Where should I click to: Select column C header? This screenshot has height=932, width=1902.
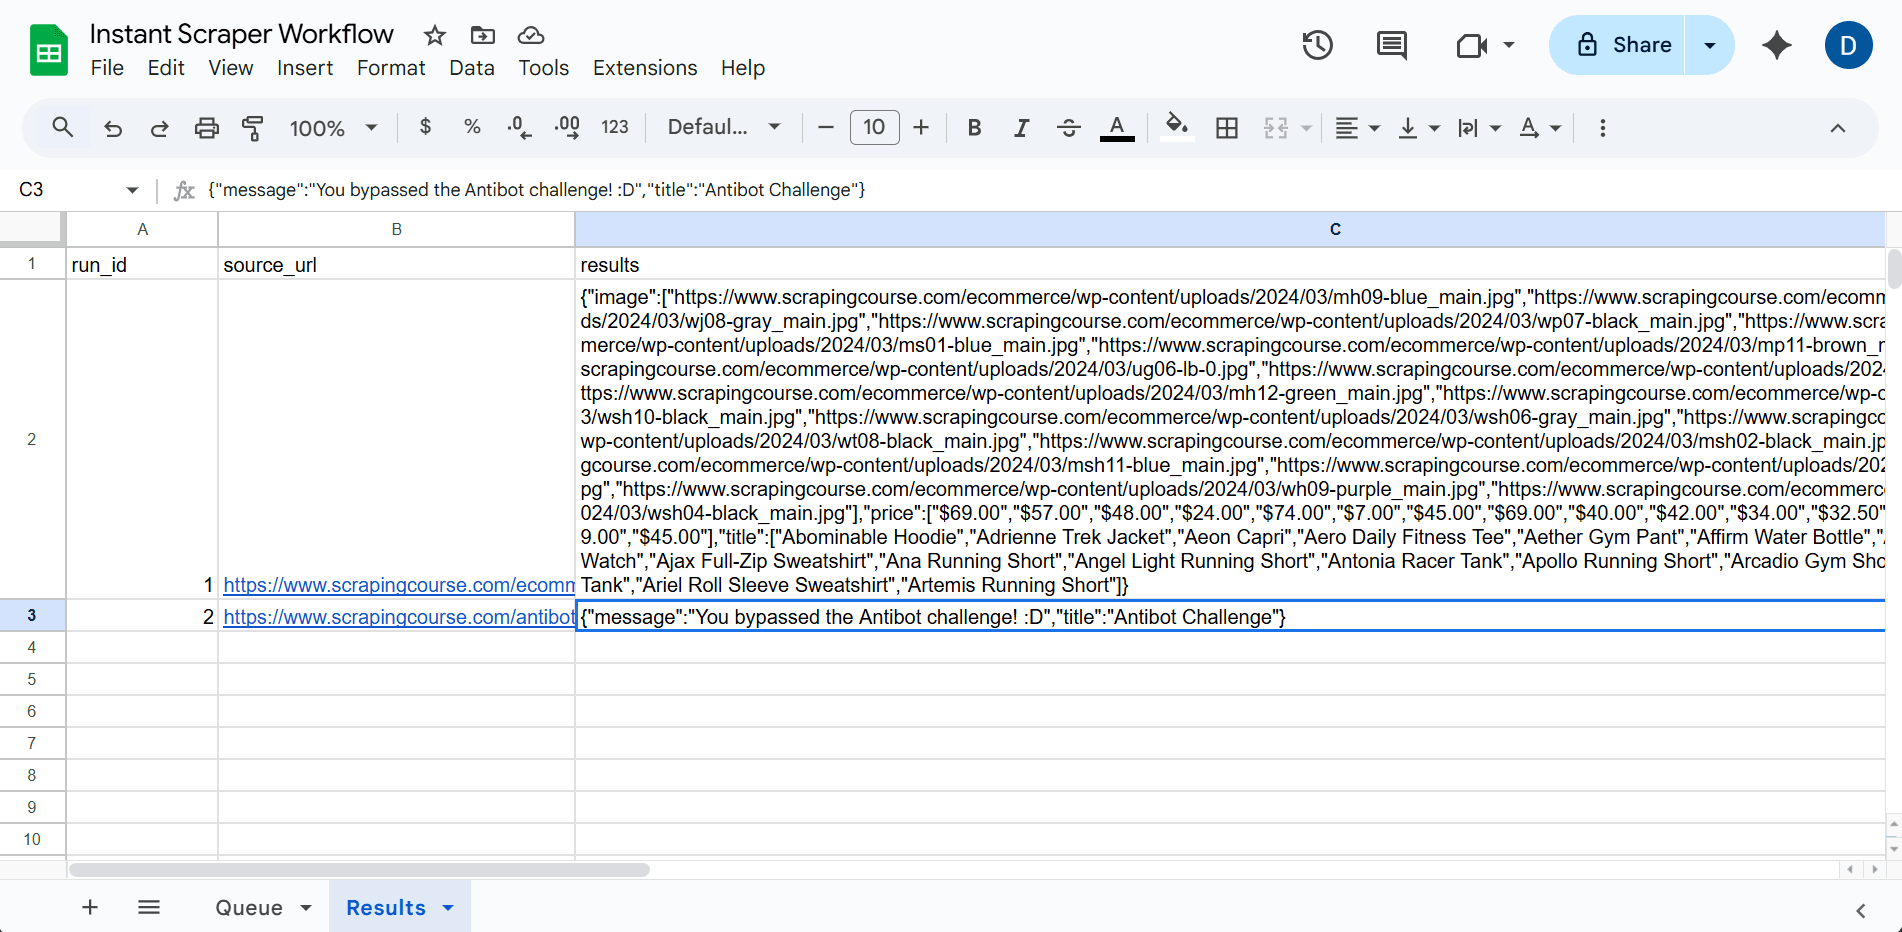coord(1230,229)
